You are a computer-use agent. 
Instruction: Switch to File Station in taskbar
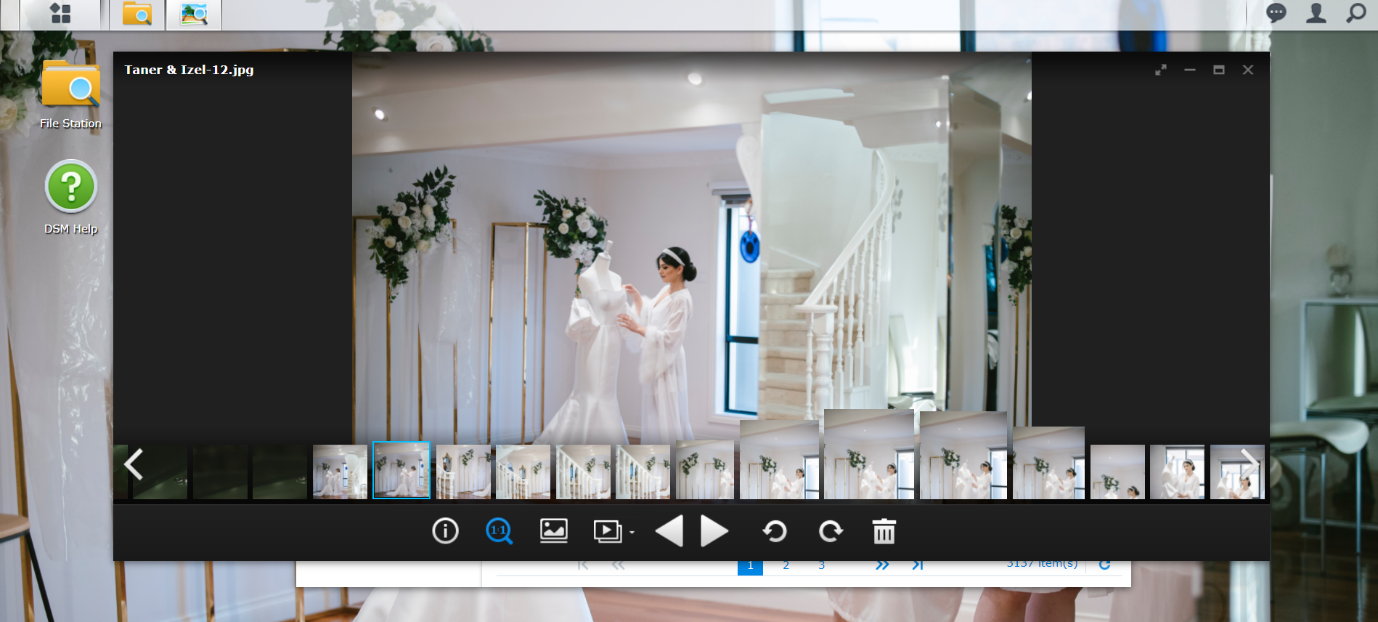[x=137, y=14]
